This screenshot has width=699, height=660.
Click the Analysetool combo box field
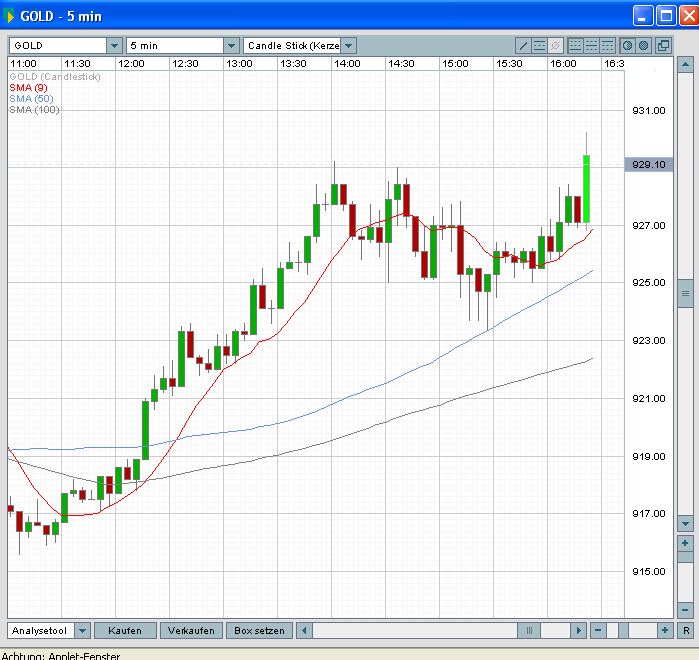[41, 631]
